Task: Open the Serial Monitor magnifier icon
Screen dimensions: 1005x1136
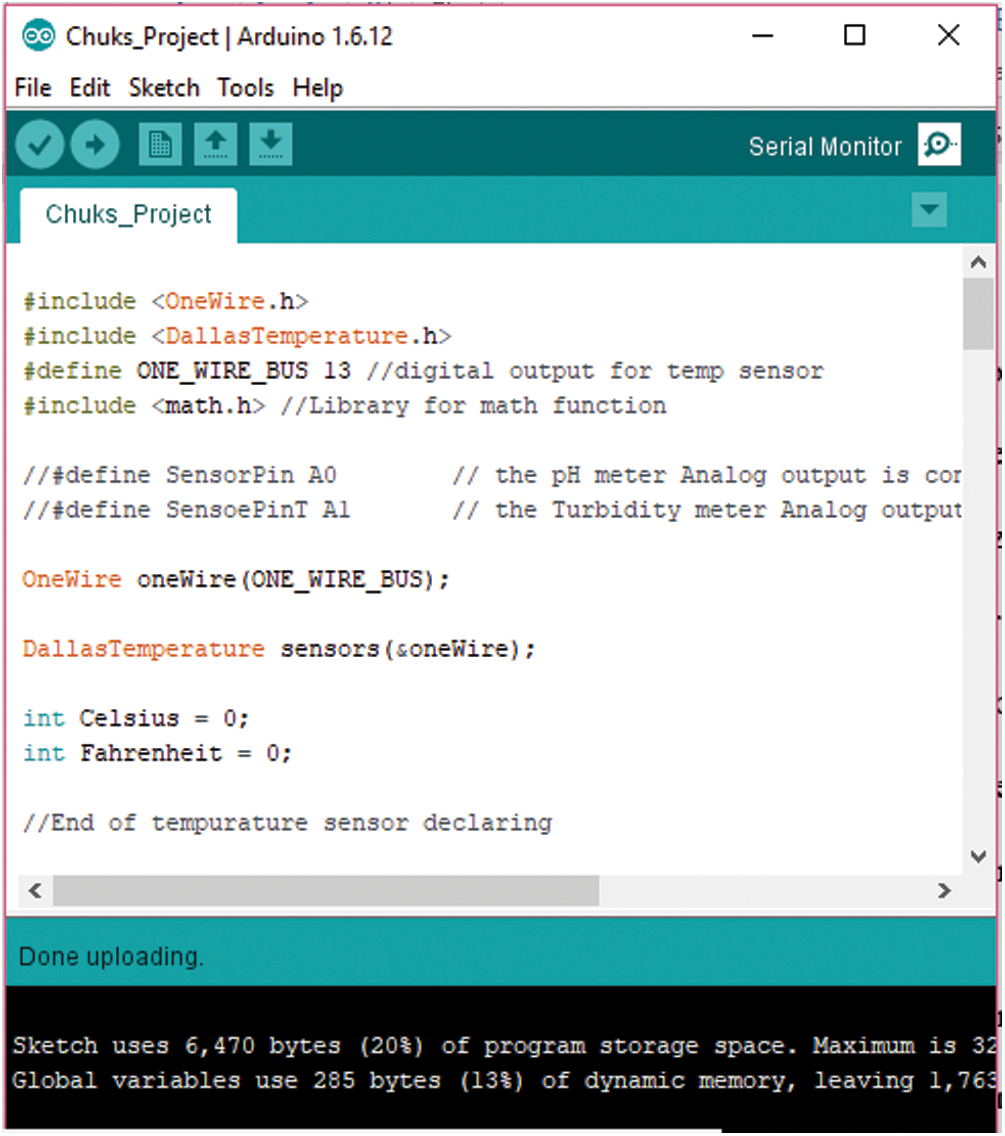Action: coord(939,146)
